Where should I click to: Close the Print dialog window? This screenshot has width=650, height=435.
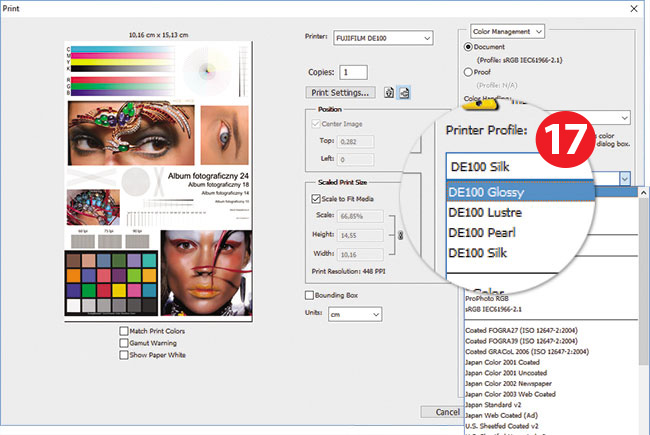634,11
